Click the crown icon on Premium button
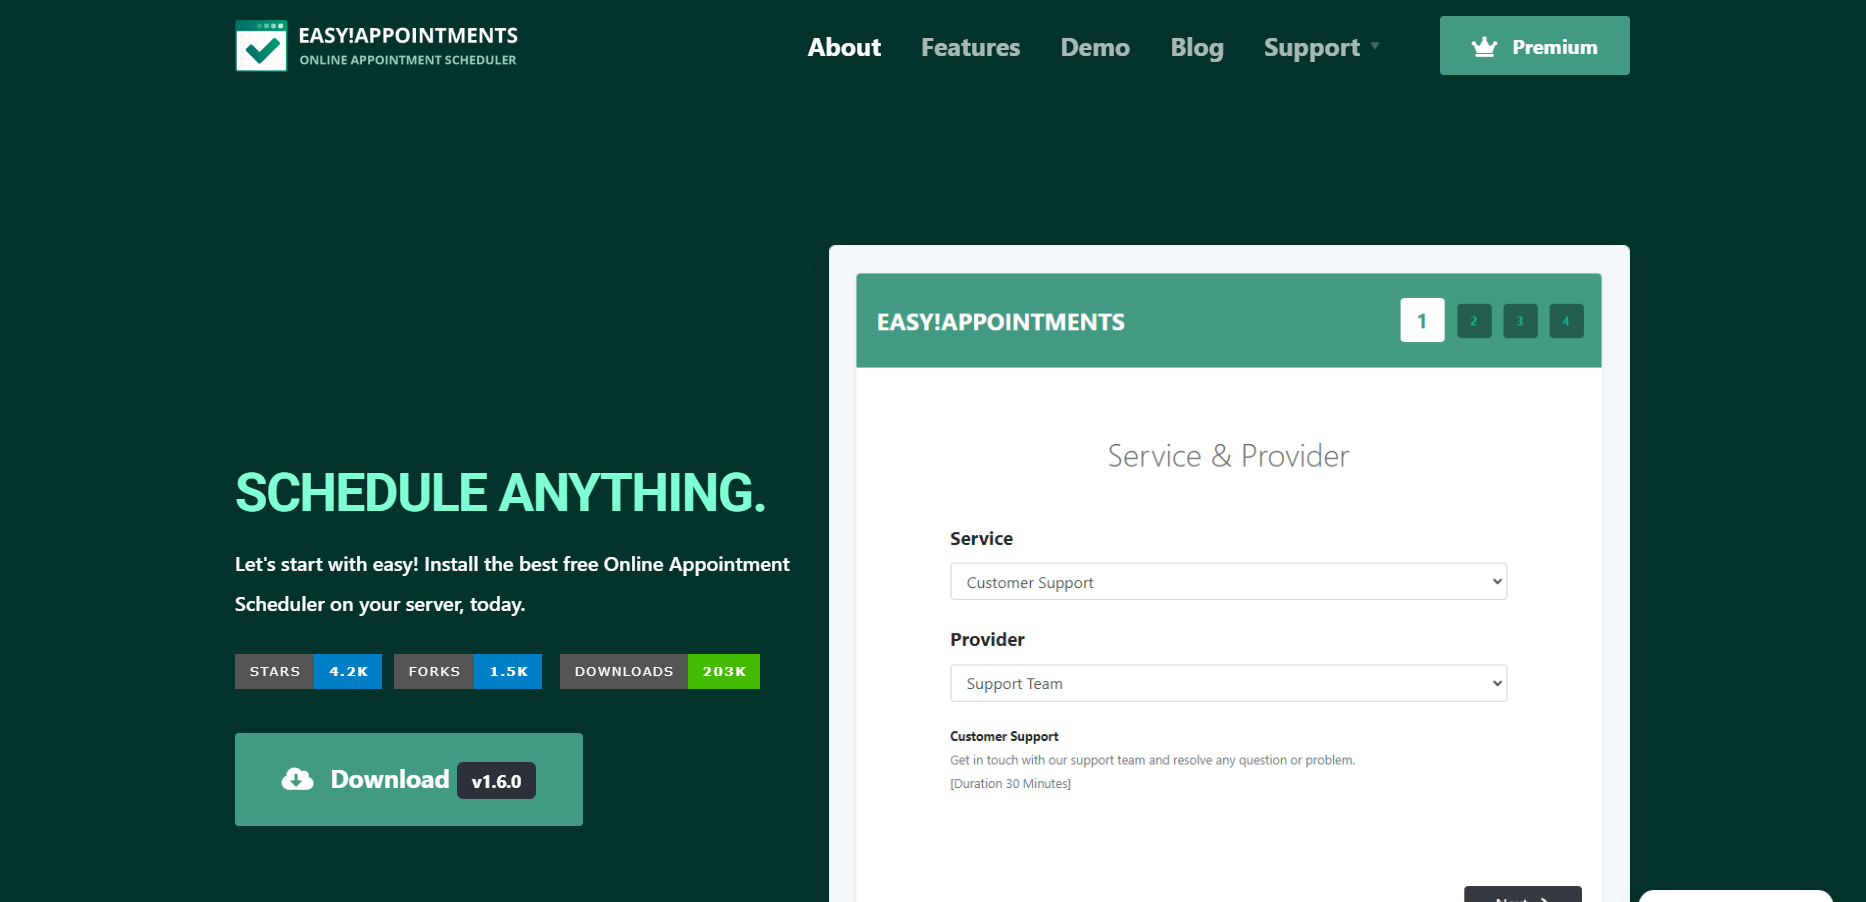The width and height of the screenshot is (1866, 902). click(x=1484, y=47)
